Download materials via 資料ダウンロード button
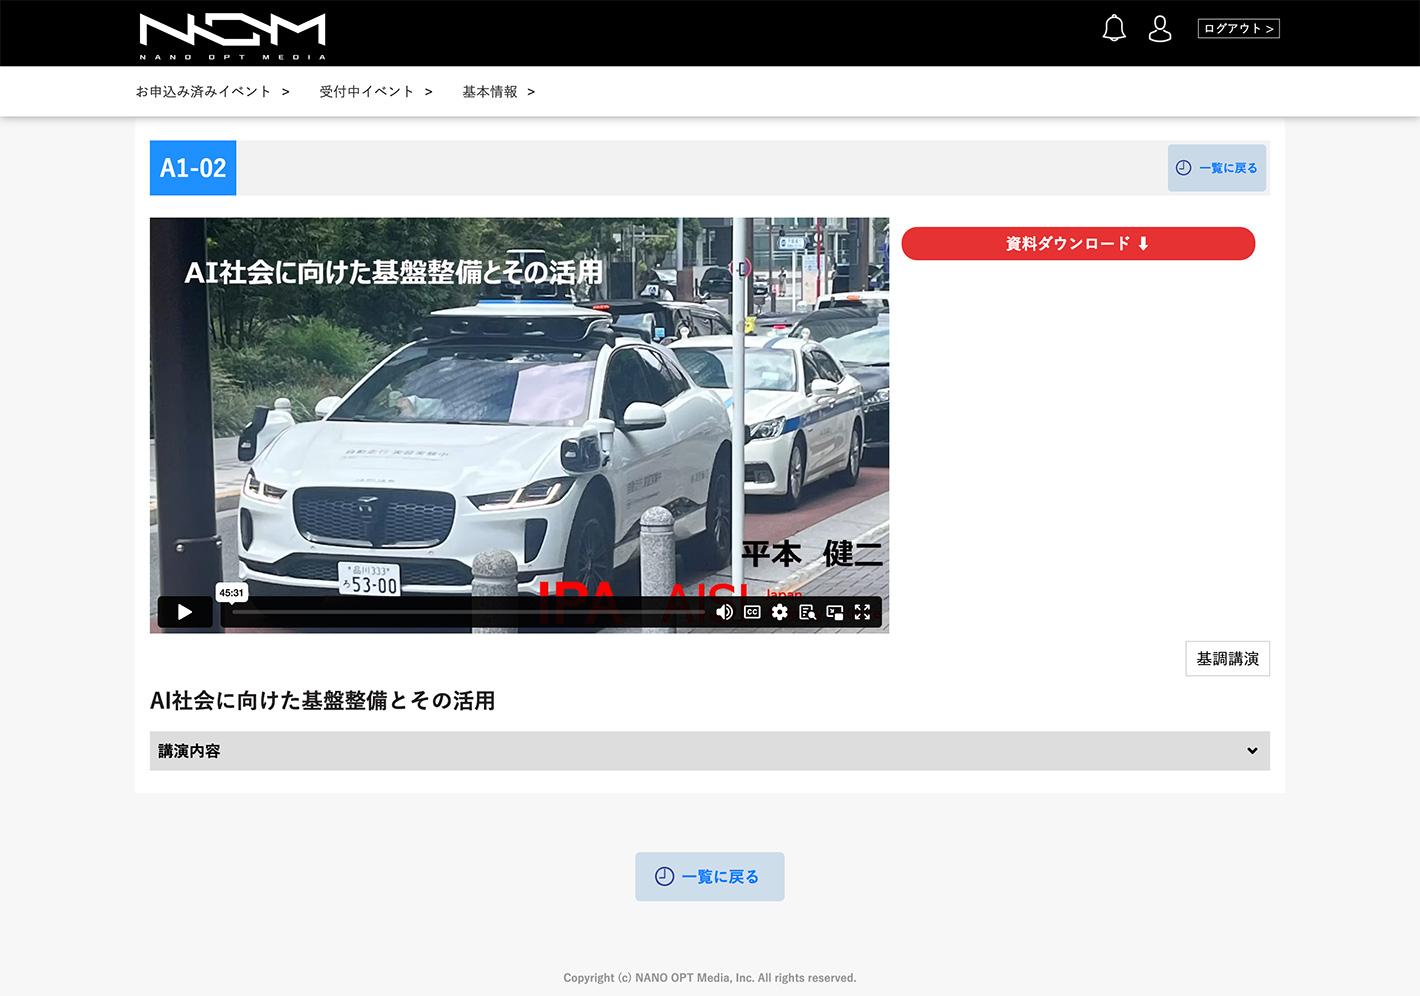1420x996 pixels. tap(1077, 244)
